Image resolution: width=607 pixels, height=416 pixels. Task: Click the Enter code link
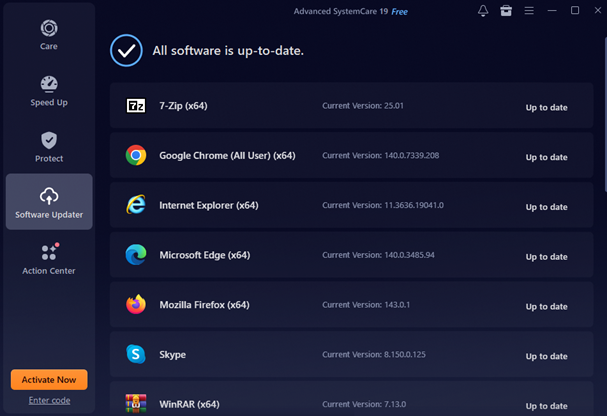tap(49, 400)
